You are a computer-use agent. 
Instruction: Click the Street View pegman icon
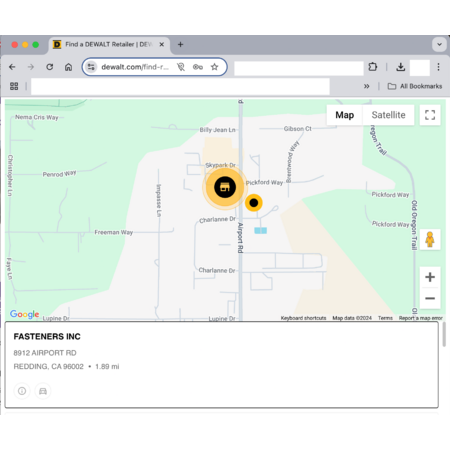(430, 239)
